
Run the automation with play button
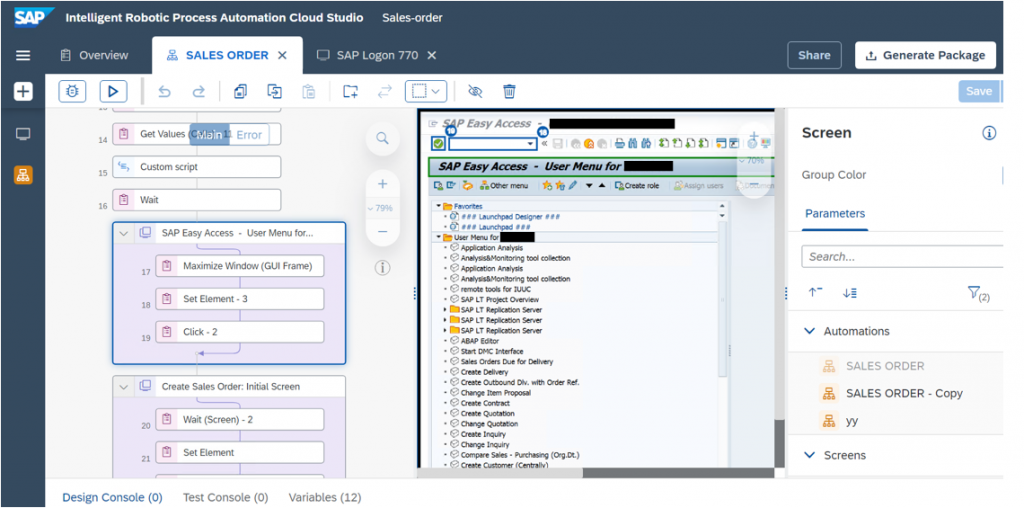(113, 91)
